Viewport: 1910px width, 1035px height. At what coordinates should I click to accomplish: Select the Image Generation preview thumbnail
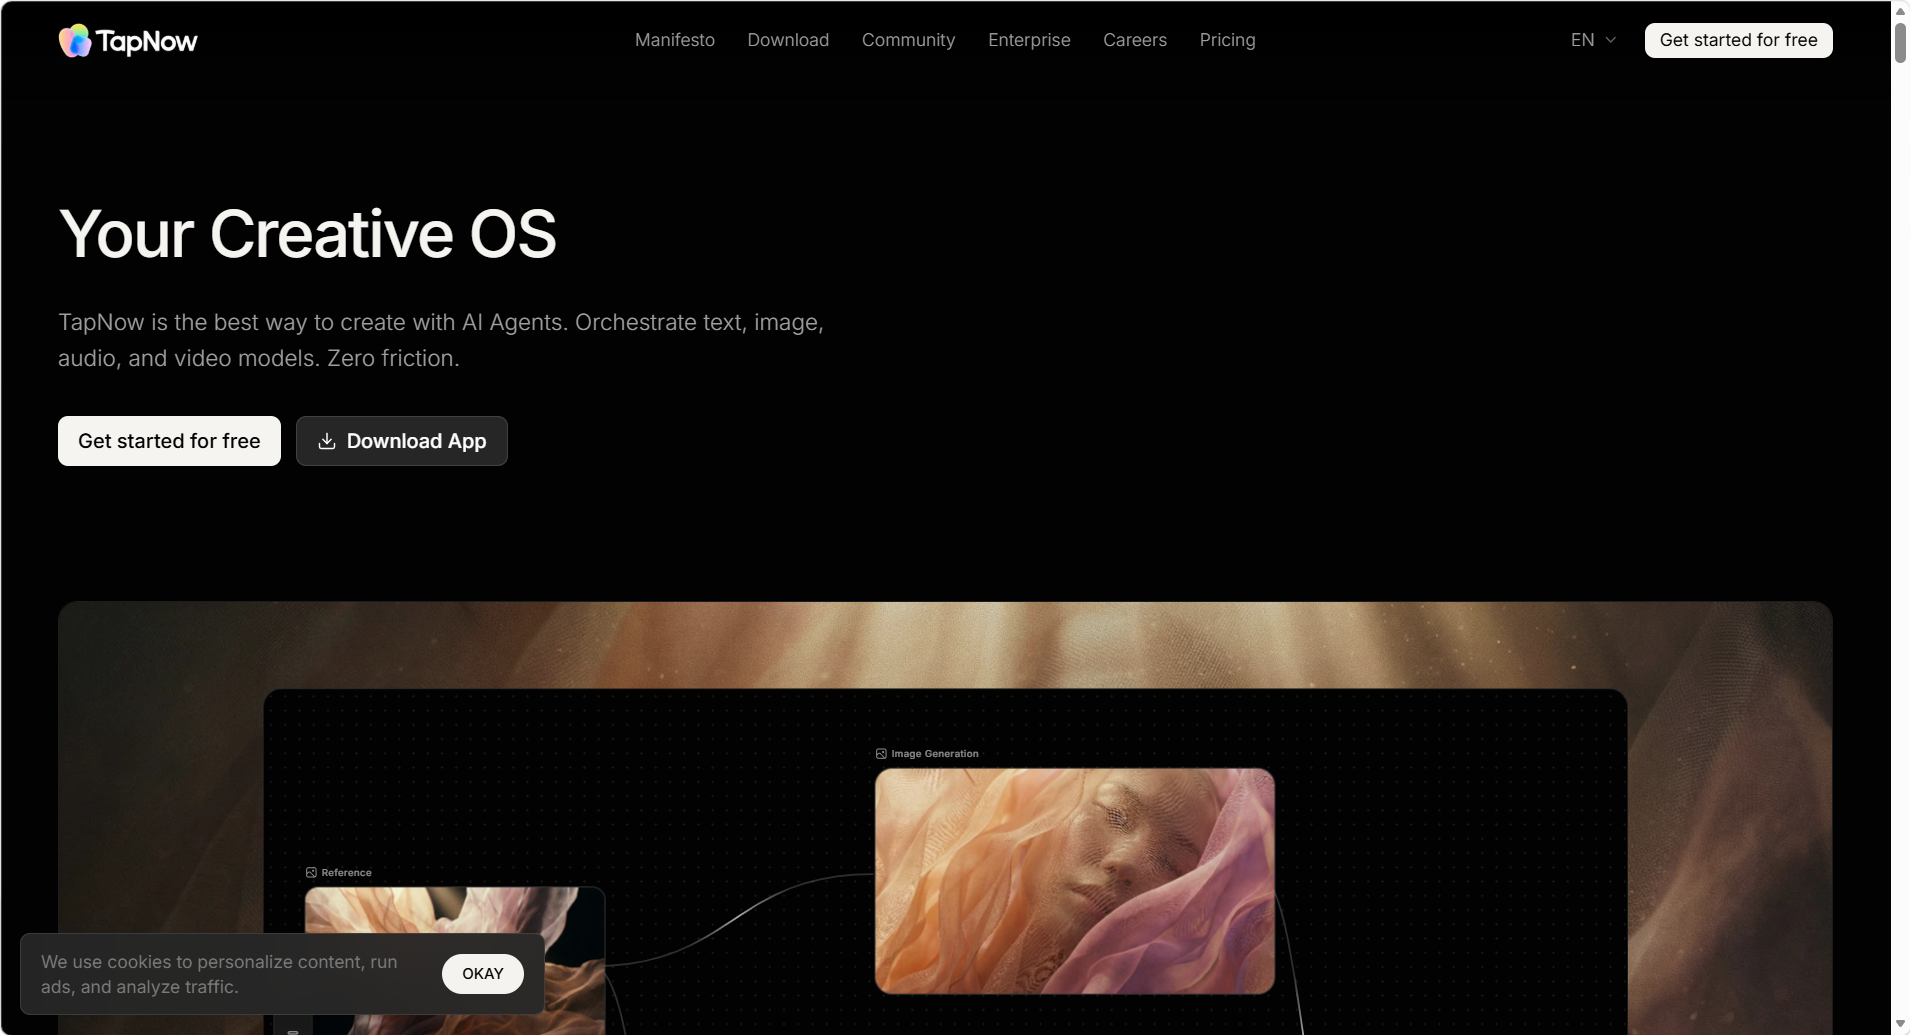click(x=1075, y=881)
